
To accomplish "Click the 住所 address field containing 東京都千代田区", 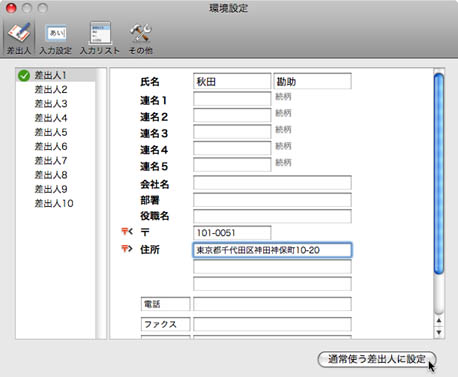I will point(272,250).
